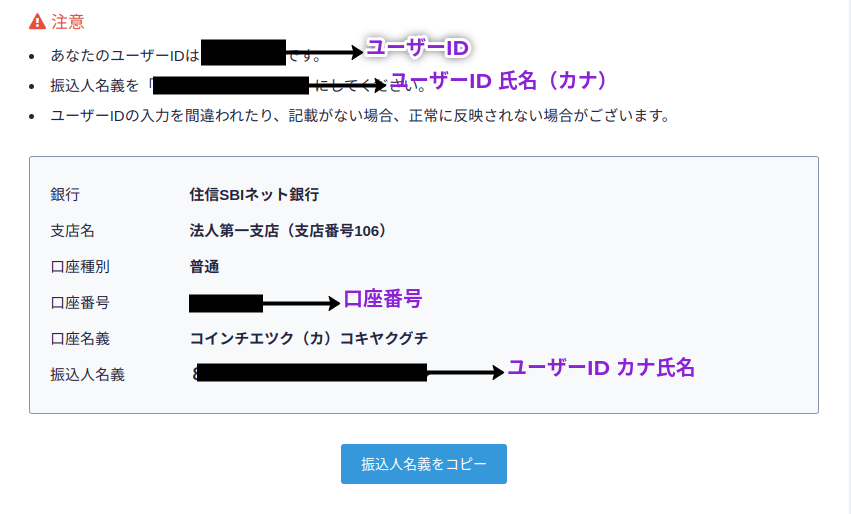
Task: Click the 口座種別 row label
Action: pos(80,266)
